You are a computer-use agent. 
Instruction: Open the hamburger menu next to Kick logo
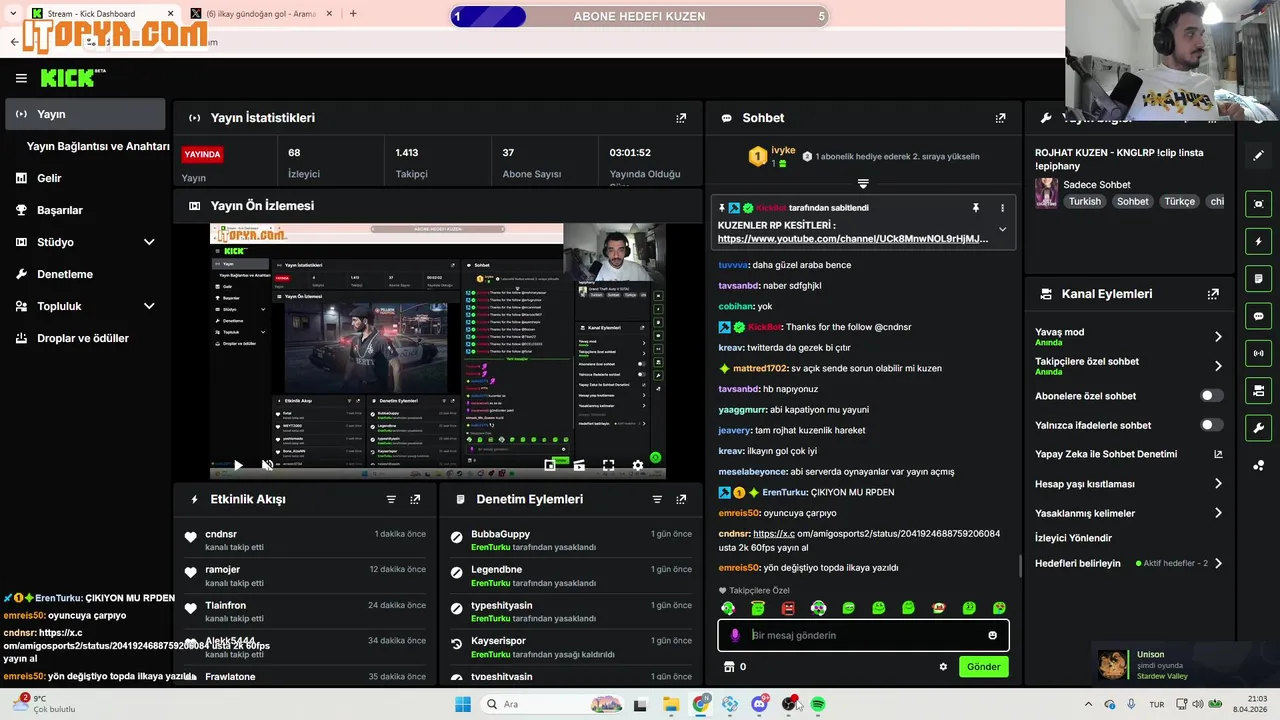(x=21, y=78)
